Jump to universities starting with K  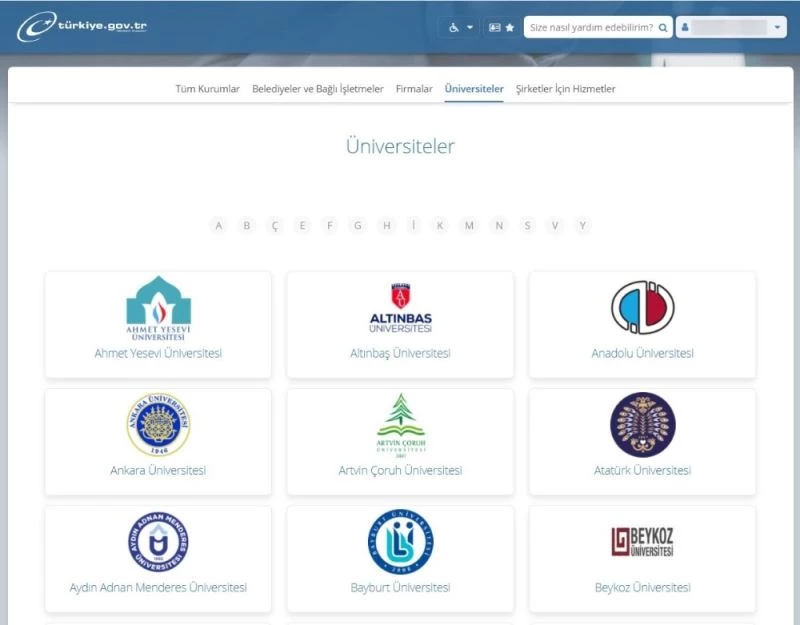[440, 226]
